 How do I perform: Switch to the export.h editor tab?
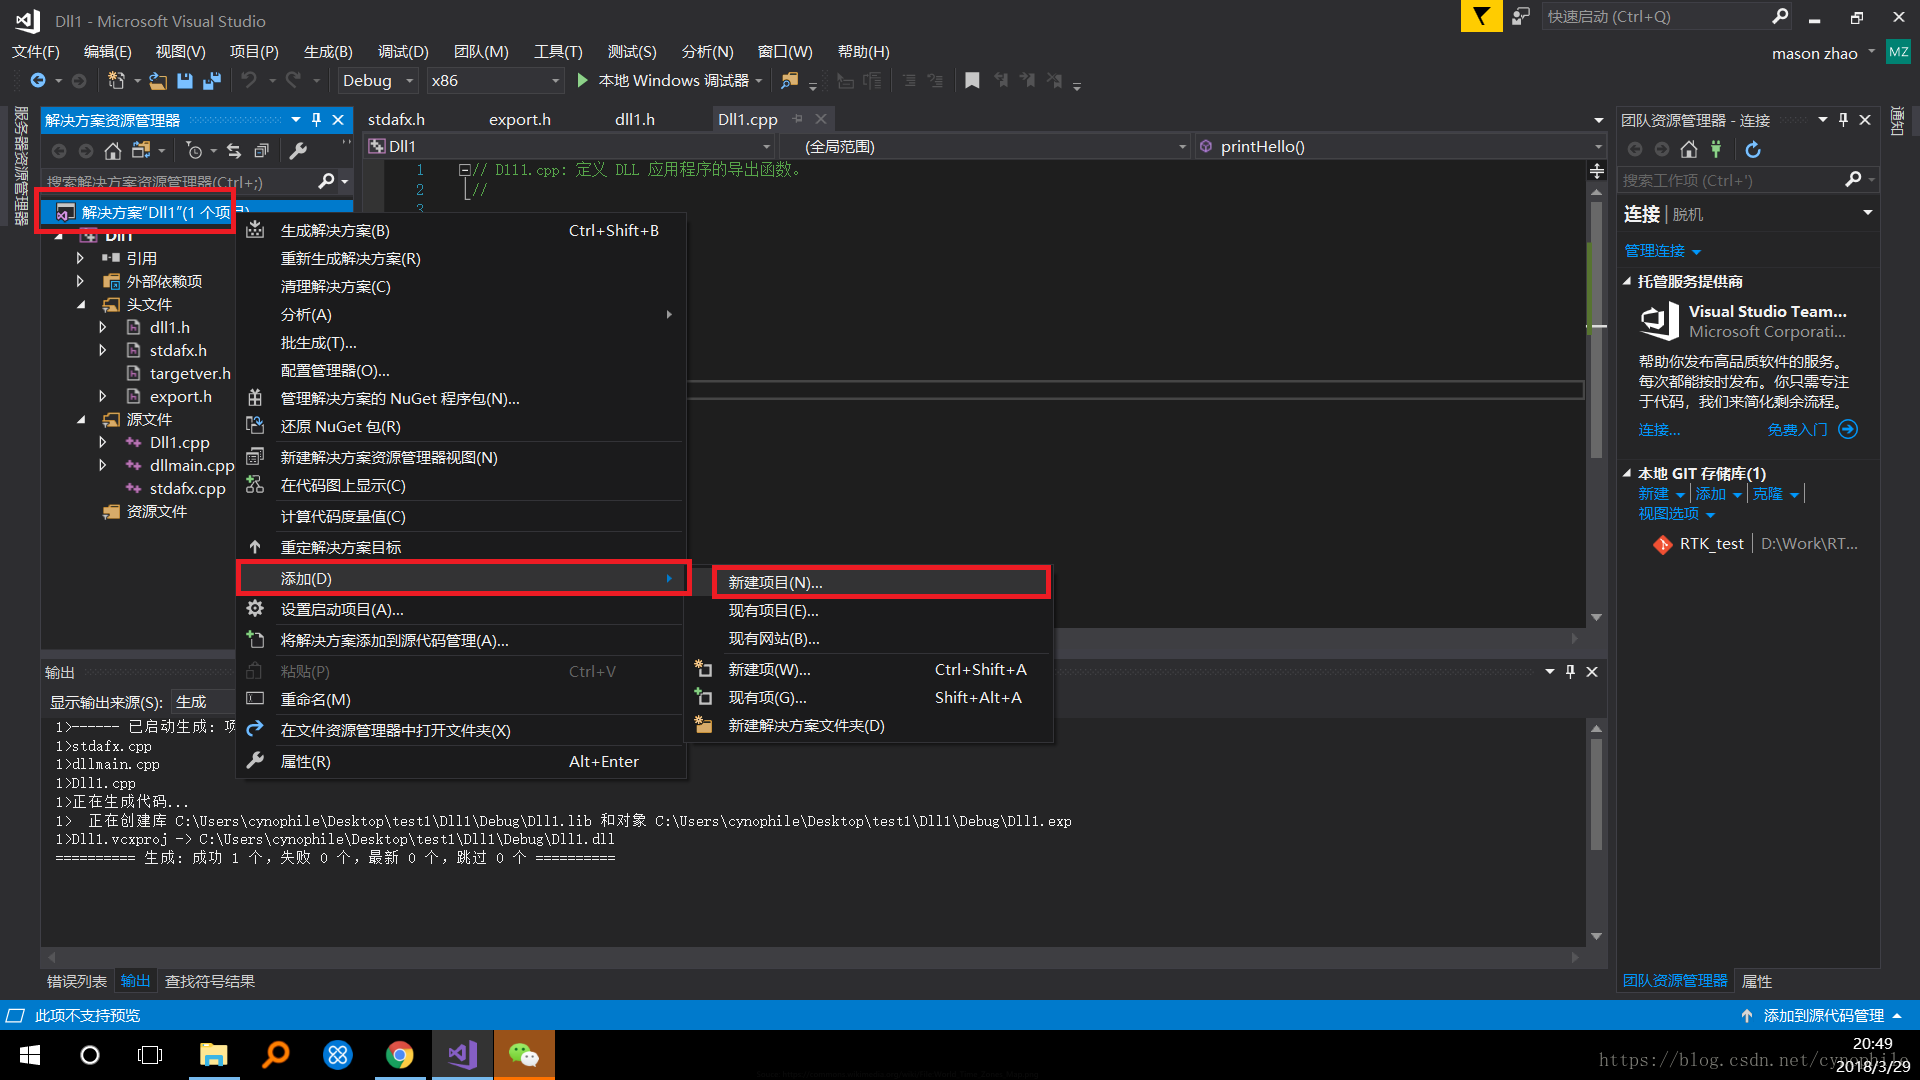coord(520,119)
